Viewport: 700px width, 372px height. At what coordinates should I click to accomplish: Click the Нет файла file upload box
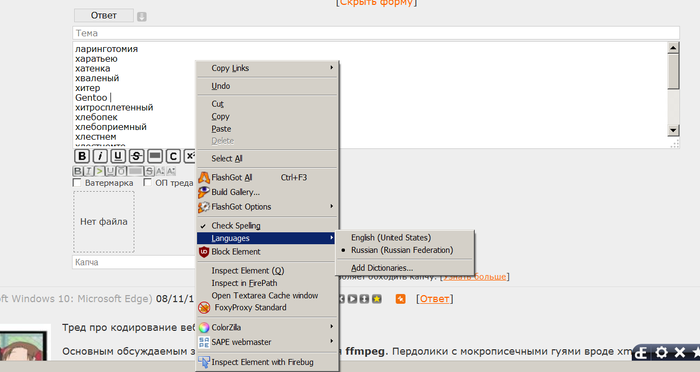tap(104, 222)
